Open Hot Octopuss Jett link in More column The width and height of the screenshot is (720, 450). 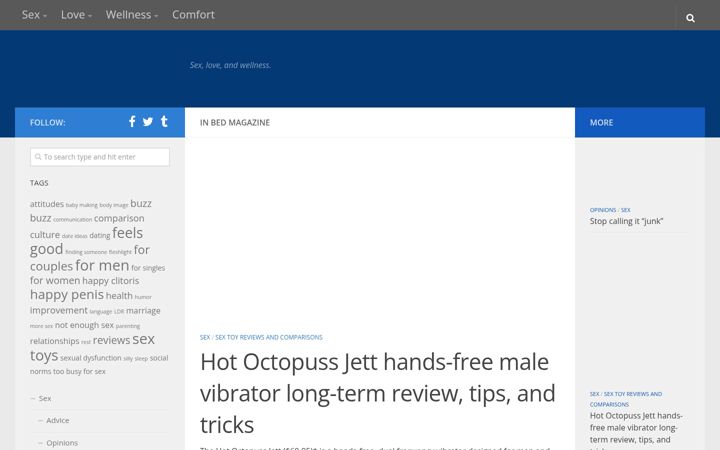point(636,428)
